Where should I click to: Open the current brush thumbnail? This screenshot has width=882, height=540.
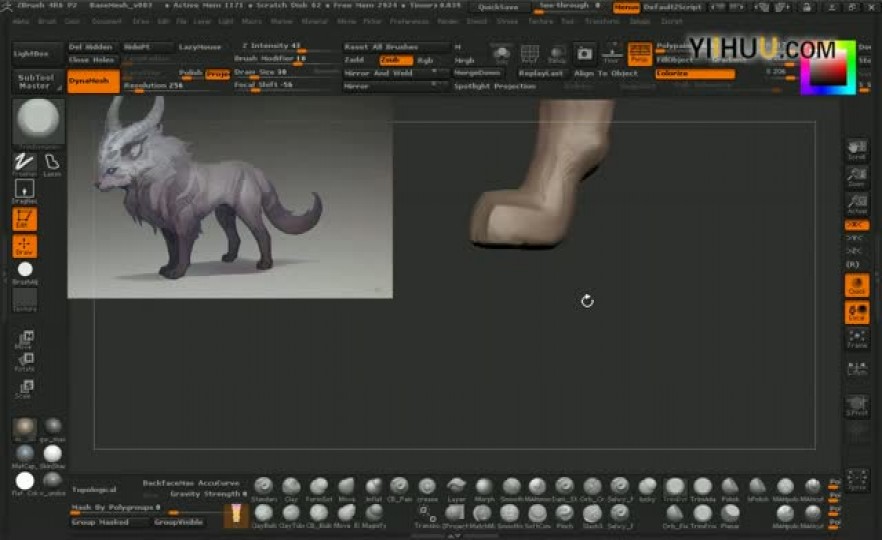(38, 120)
